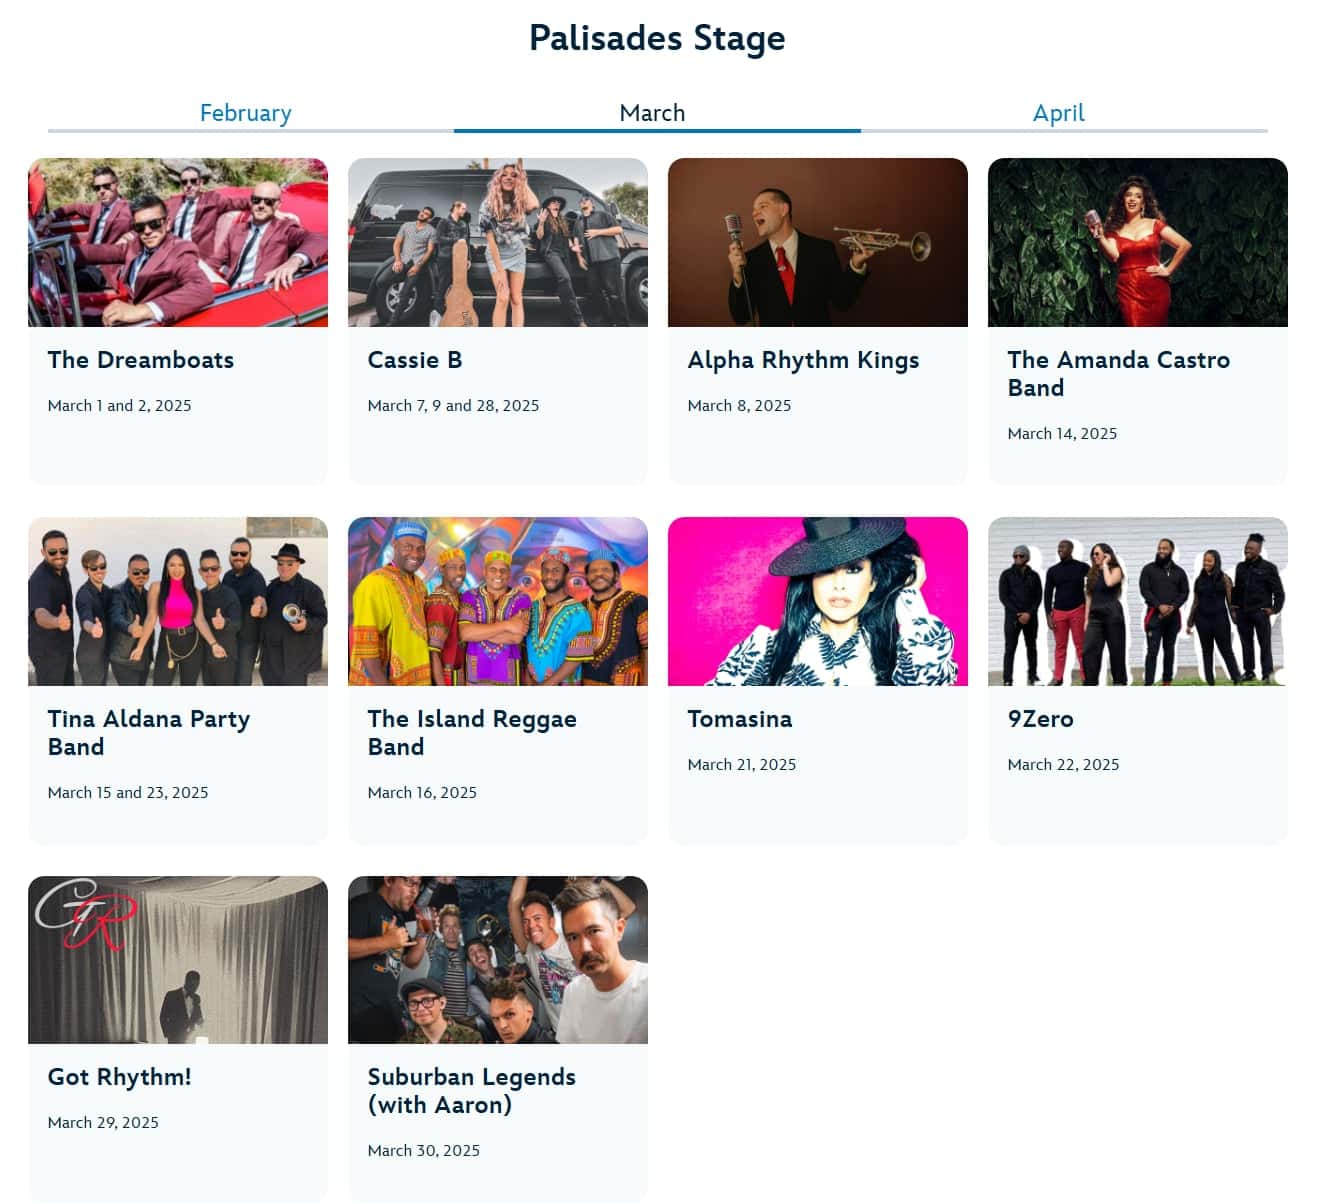Click the Tomasina artist photo
The image size is (1321, 1203).
[x=818, y=601]
